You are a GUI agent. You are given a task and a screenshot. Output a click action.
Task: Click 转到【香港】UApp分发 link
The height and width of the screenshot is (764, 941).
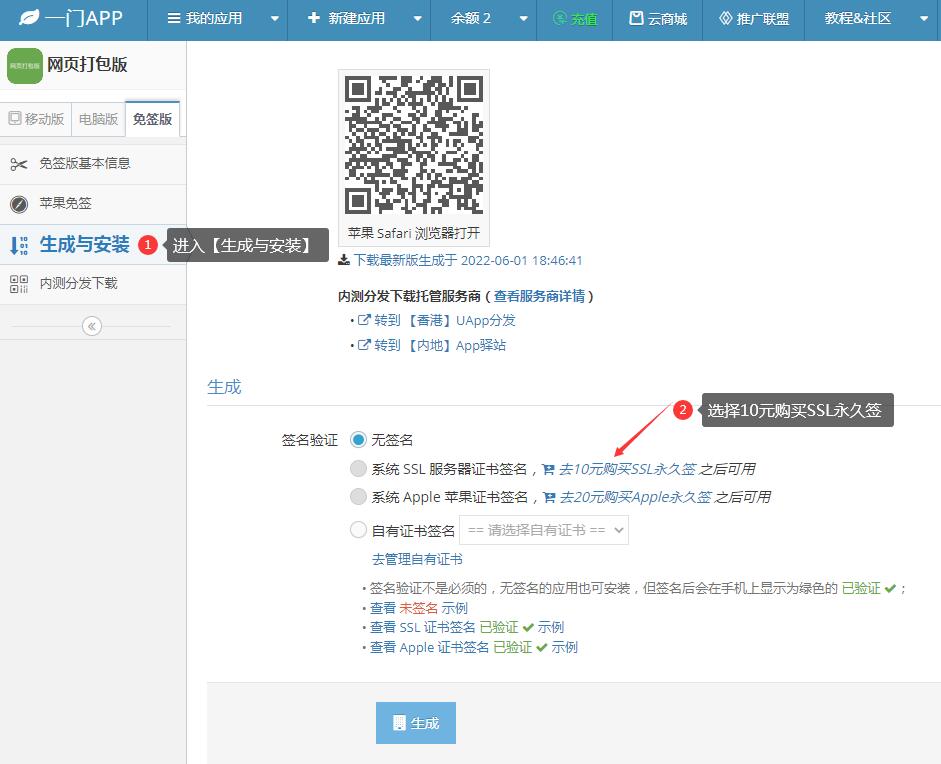pyautogui.click(x=445, y=320)
